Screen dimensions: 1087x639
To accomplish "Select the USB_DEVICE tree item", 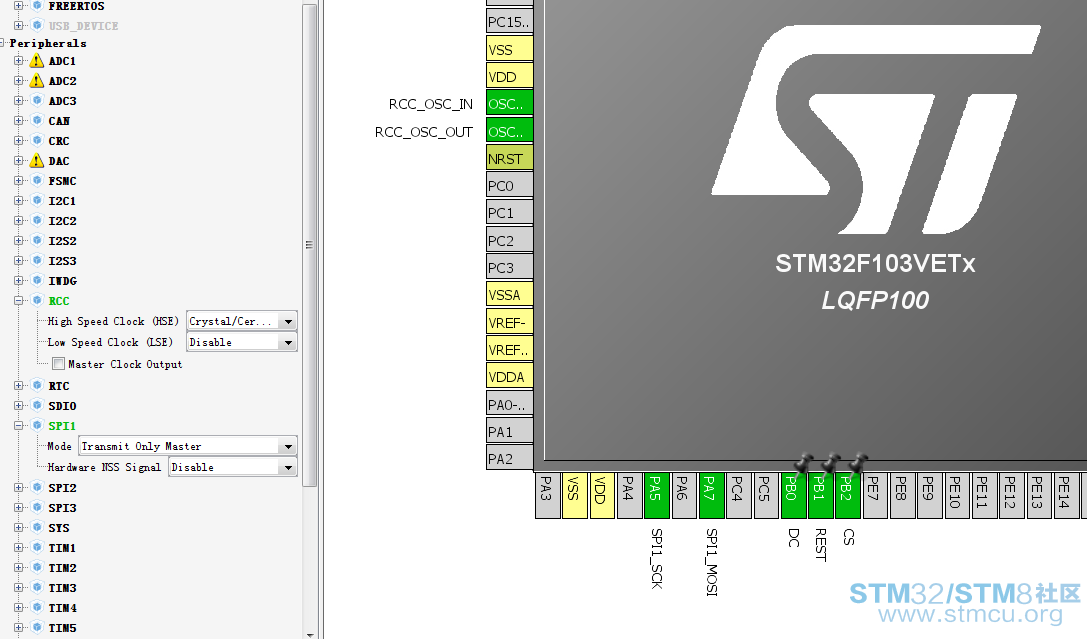I will [x=83, y=26].
